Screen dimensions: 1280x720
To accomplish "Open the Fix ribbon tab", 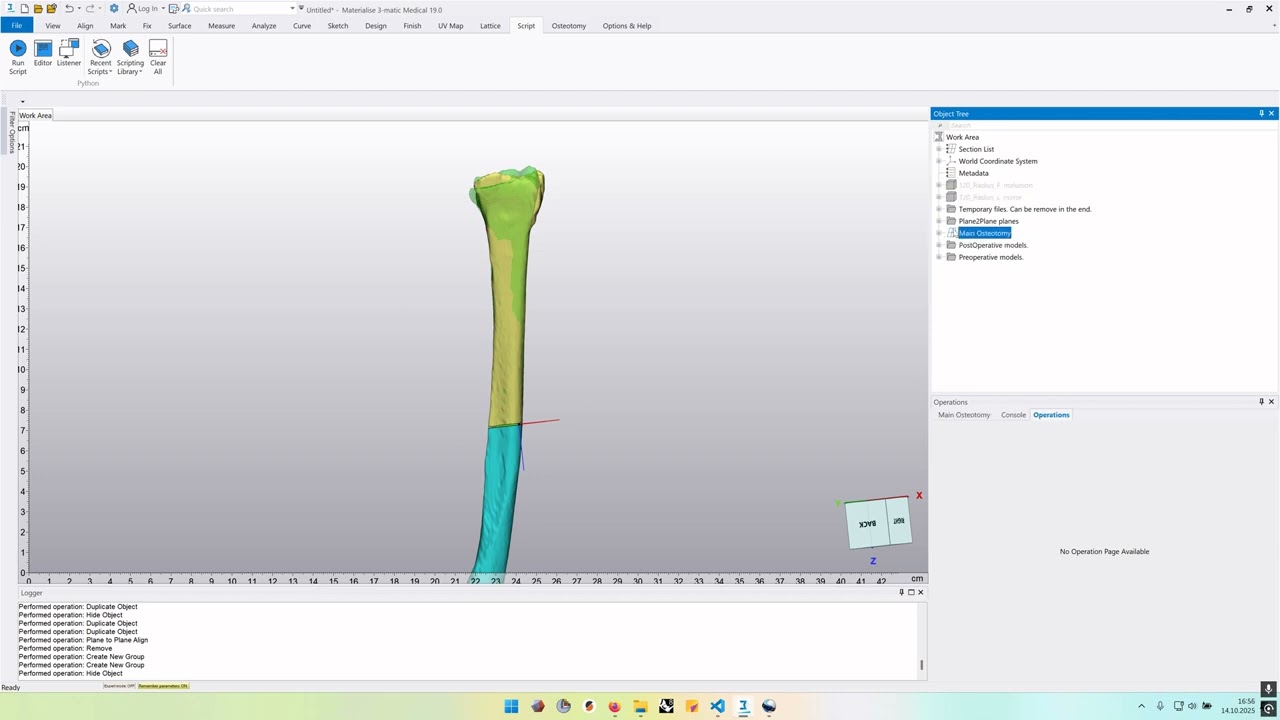I will pyautogui.click(x=147, y=26).
